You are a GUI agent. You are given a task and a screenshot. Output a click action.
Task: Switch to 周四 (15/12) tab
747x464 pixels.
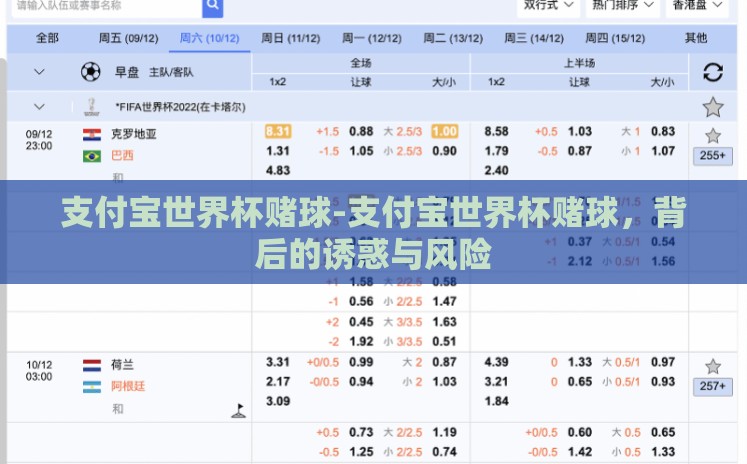click(615, 38)
